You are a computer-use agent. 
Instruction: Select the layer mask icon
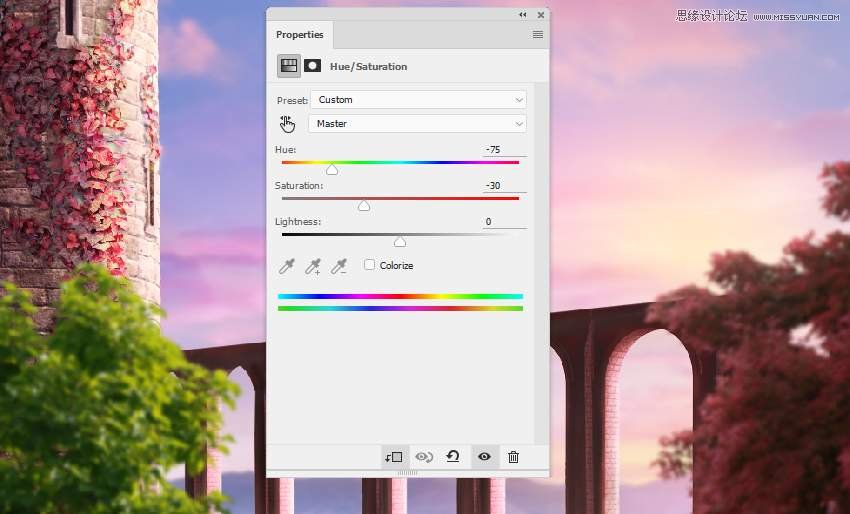pyautogui.click(x=312, y=66)
